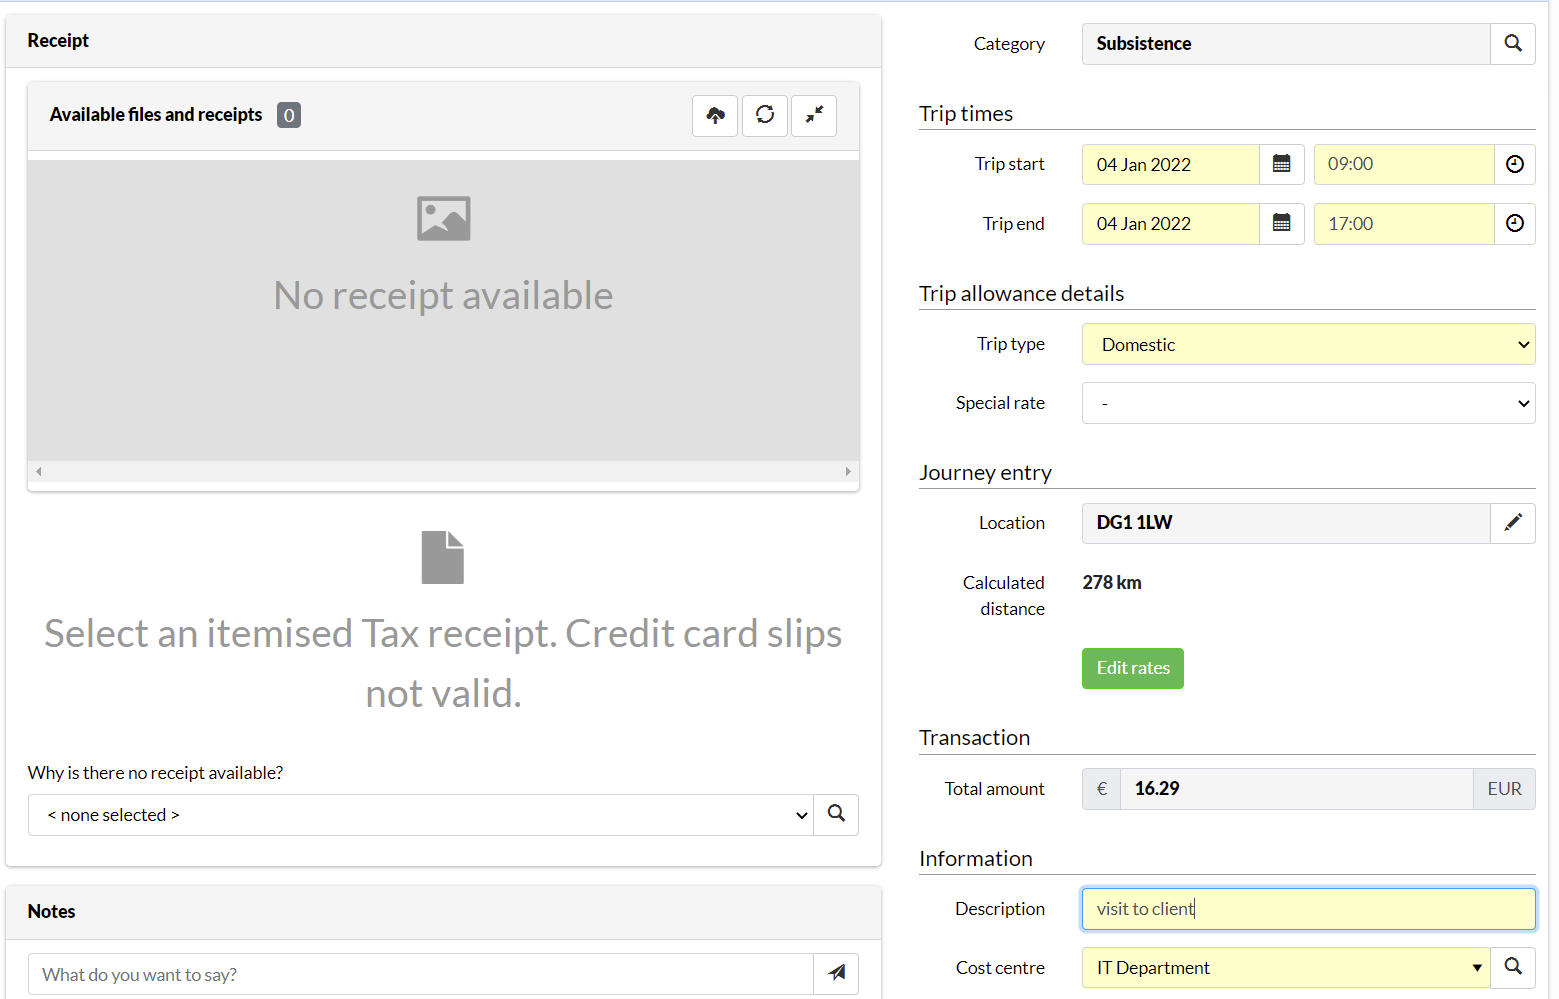The image size is (1559, 999).
Task: Click the Trip end time field 17:00
Action: click(x=1404, y=224)
